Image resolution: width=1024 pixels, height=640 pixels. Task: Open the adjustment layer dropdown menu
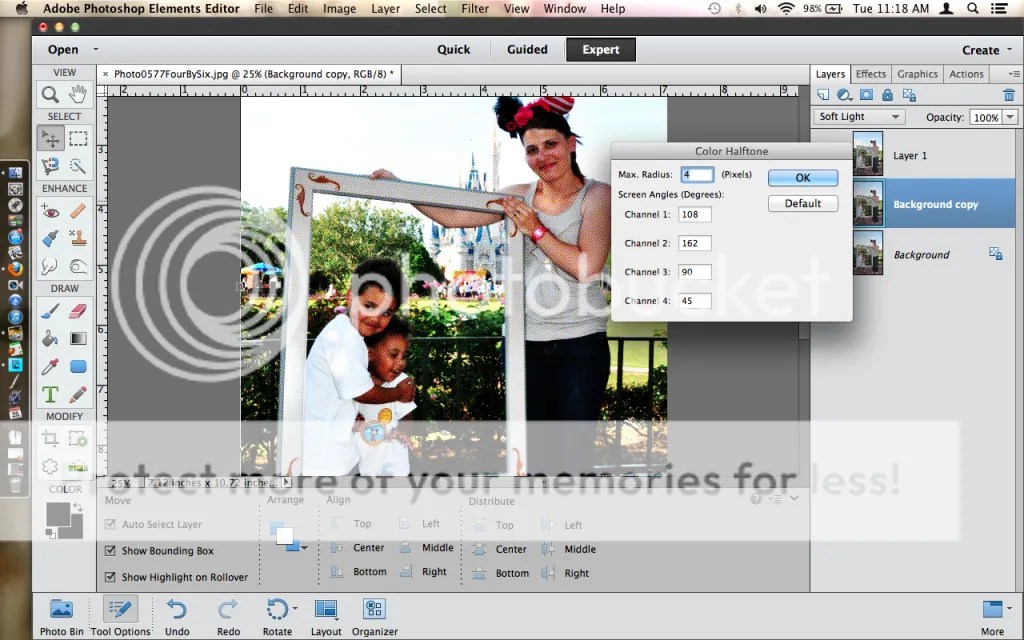coord(844,95)
